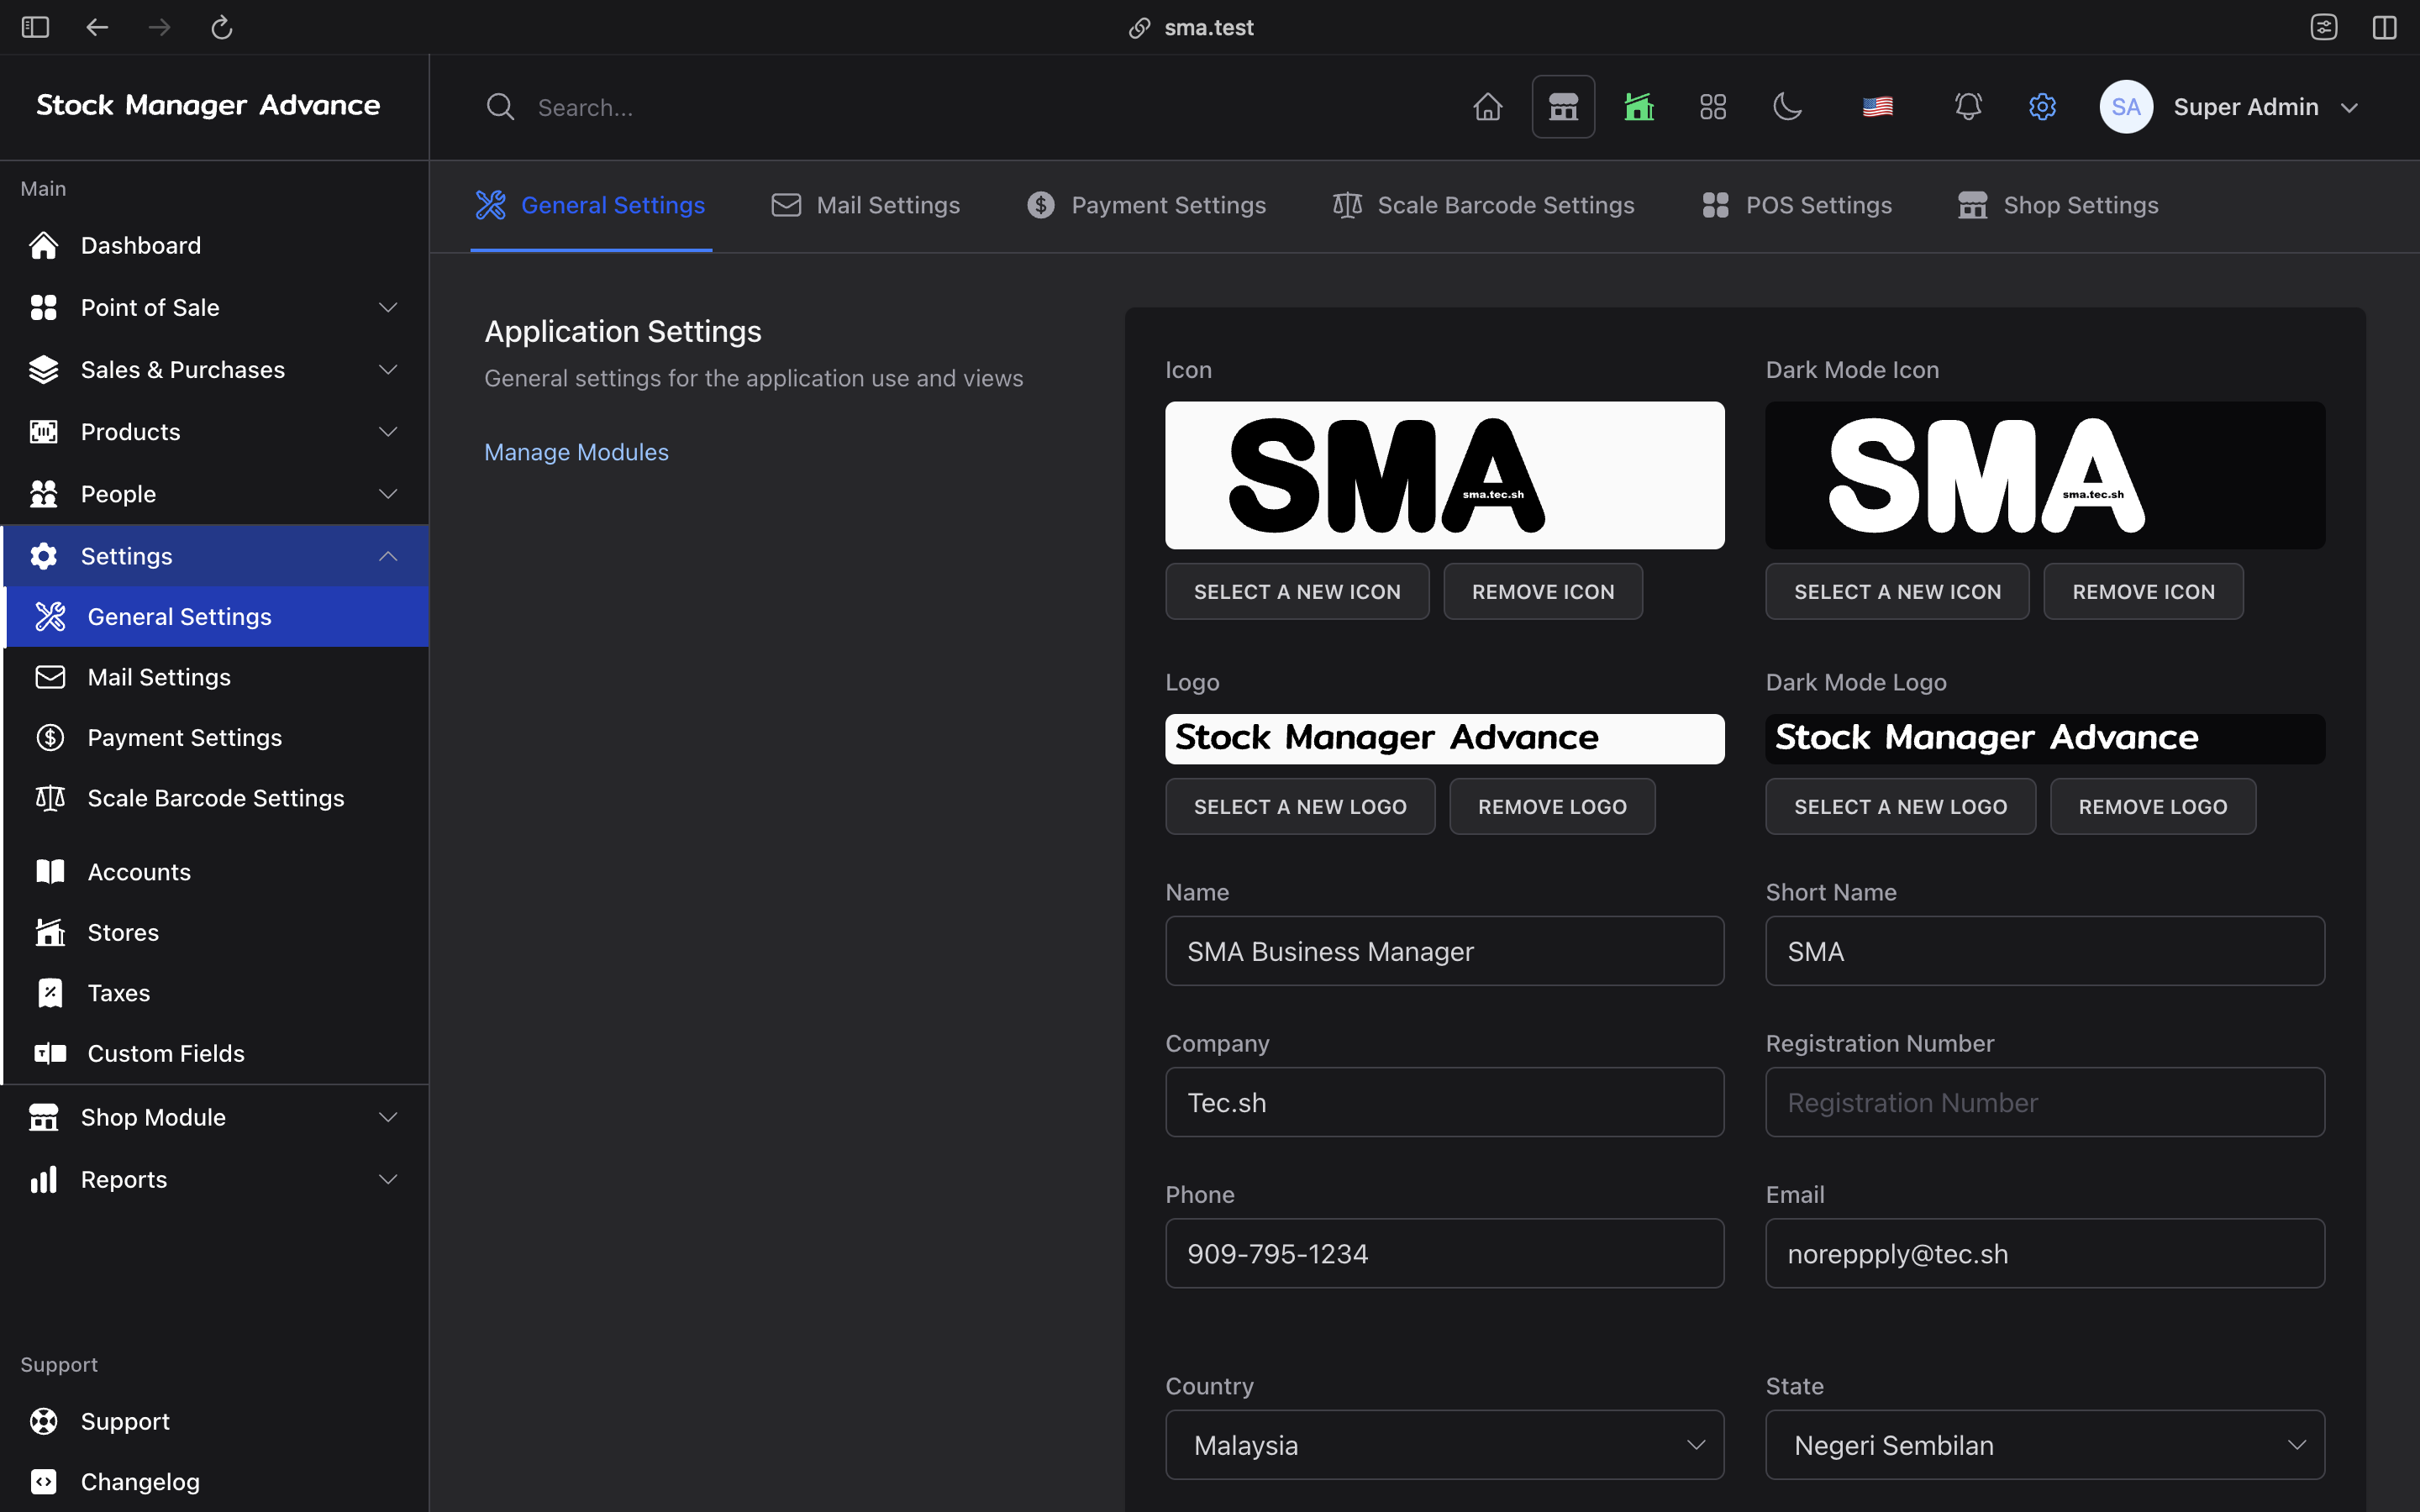Open the State dropdown Negeri Sembilan
The width and height of the screenshot is (2420, 1512).
click(x=2045, y=1445)
